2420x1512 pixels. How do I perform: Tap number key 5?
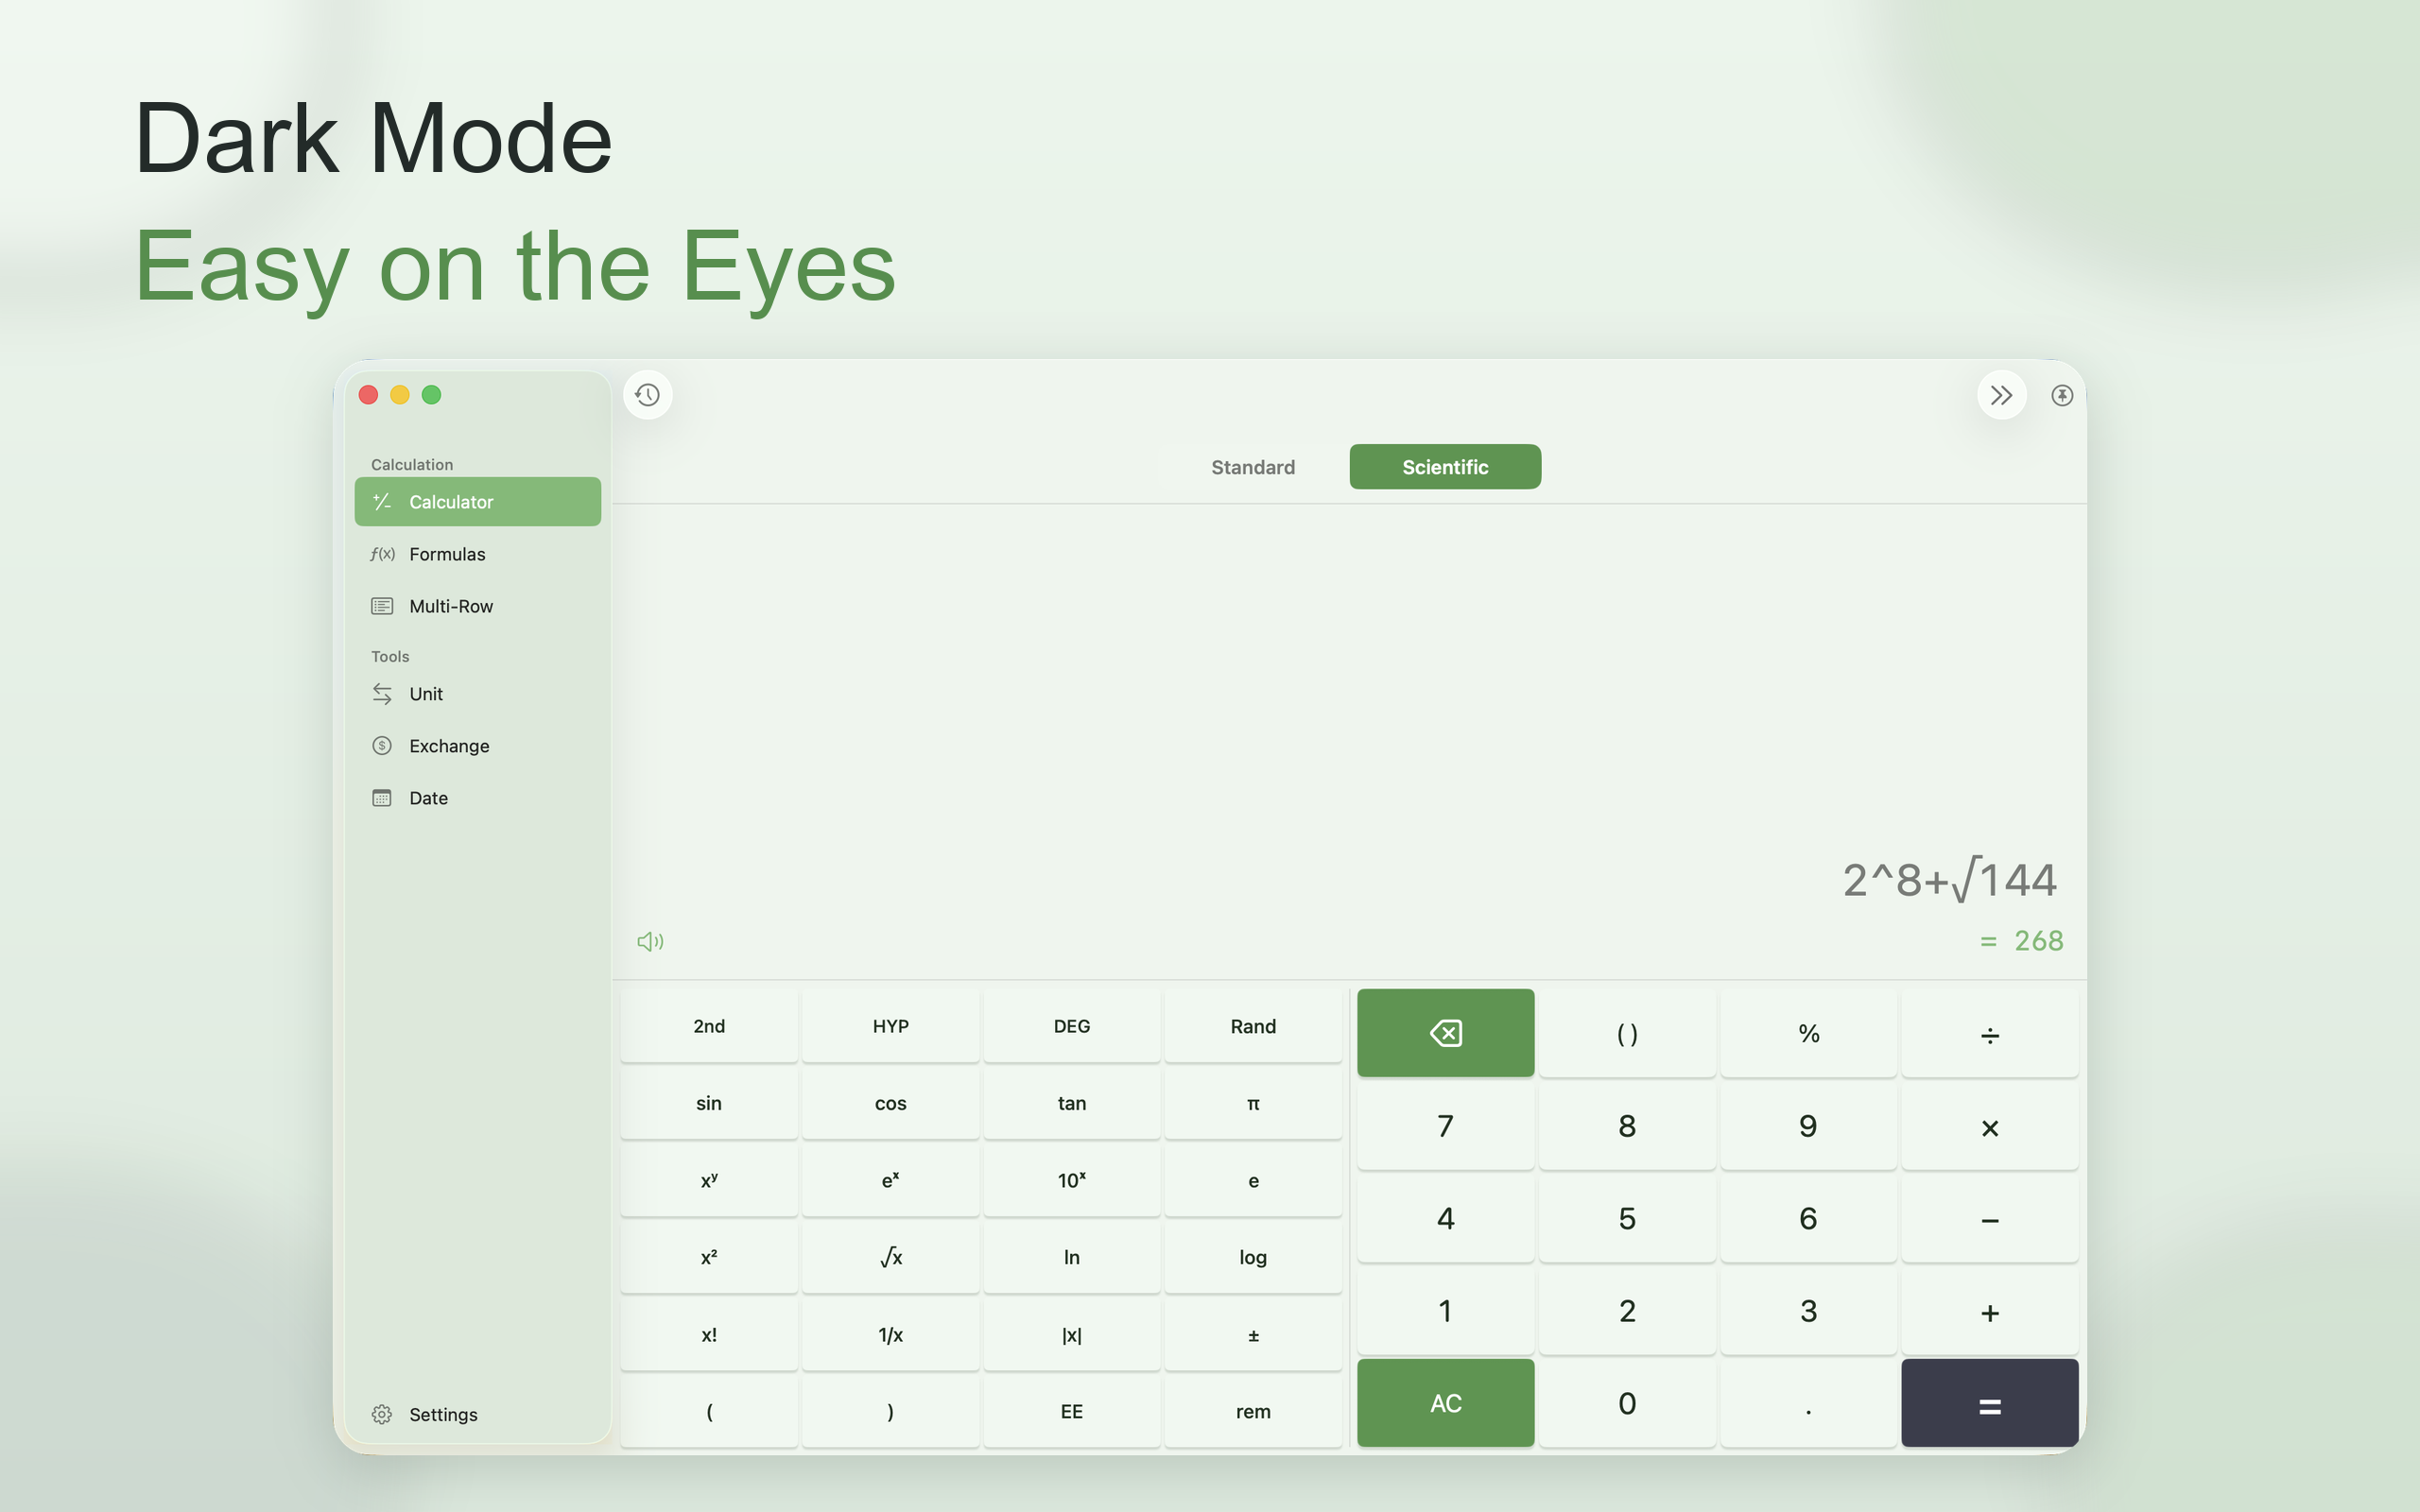point(1627,1218)
